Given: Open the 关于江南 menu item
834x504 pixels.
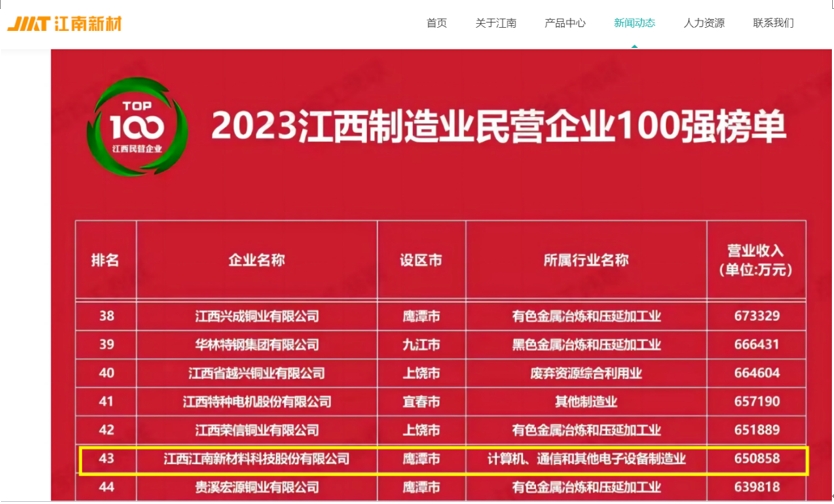Looking at the screenshot, I should 496,23.
